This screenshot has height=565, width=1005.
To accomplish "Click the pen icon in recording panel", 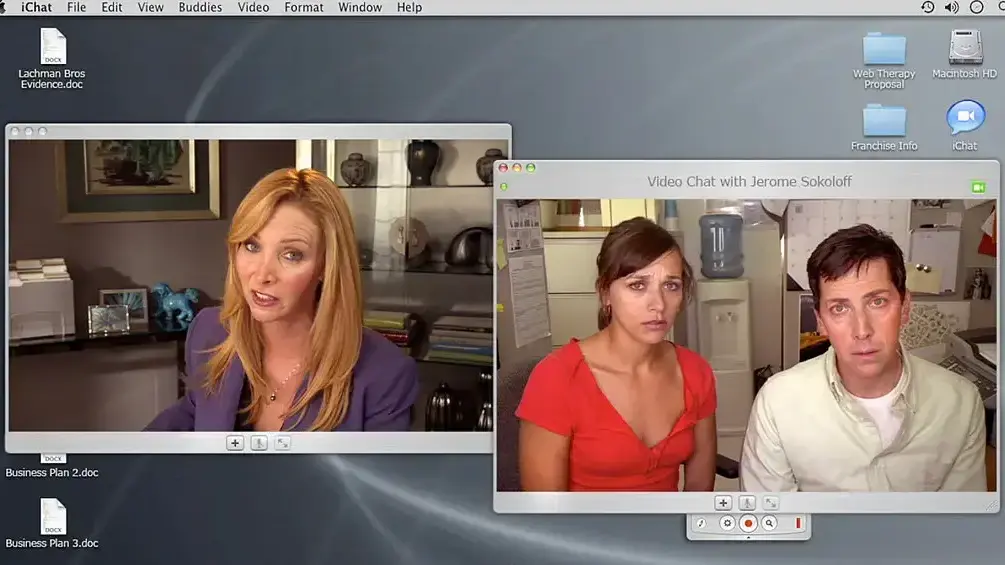I will [x=701, y=523].
